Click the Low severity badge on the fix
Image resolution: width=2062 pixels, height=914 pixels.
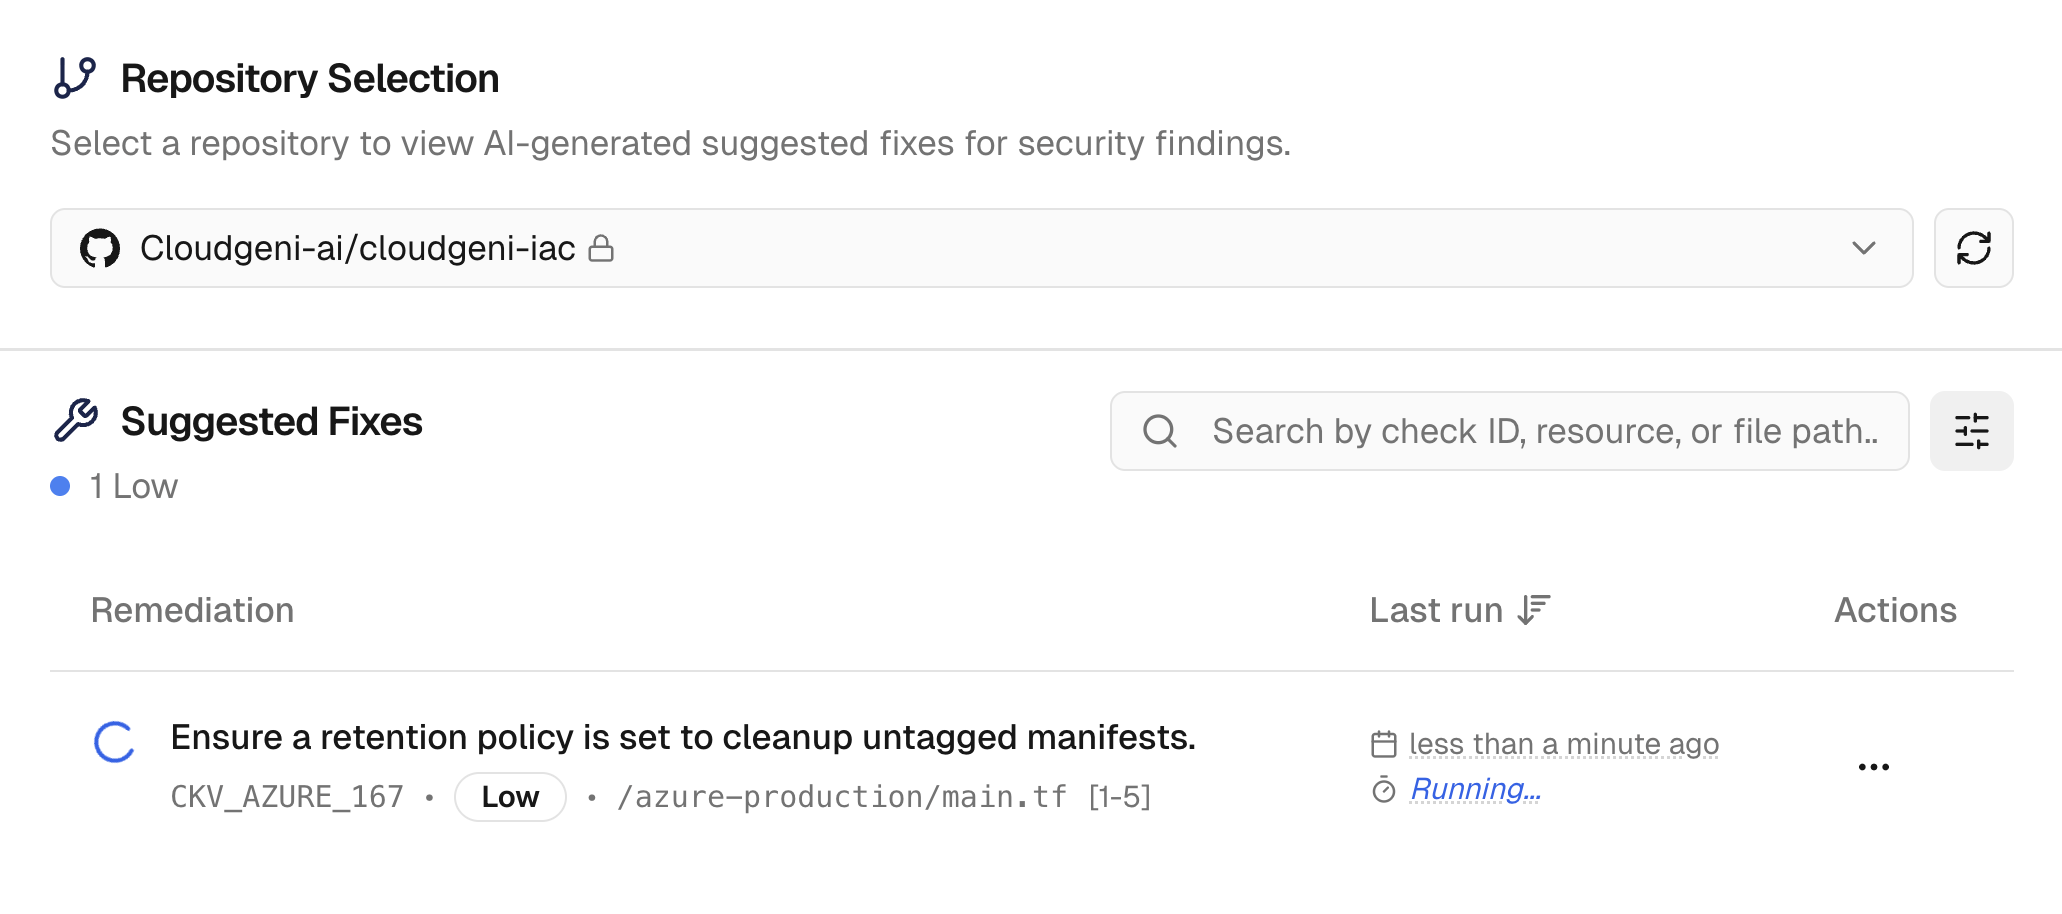(x=510, y=797)
